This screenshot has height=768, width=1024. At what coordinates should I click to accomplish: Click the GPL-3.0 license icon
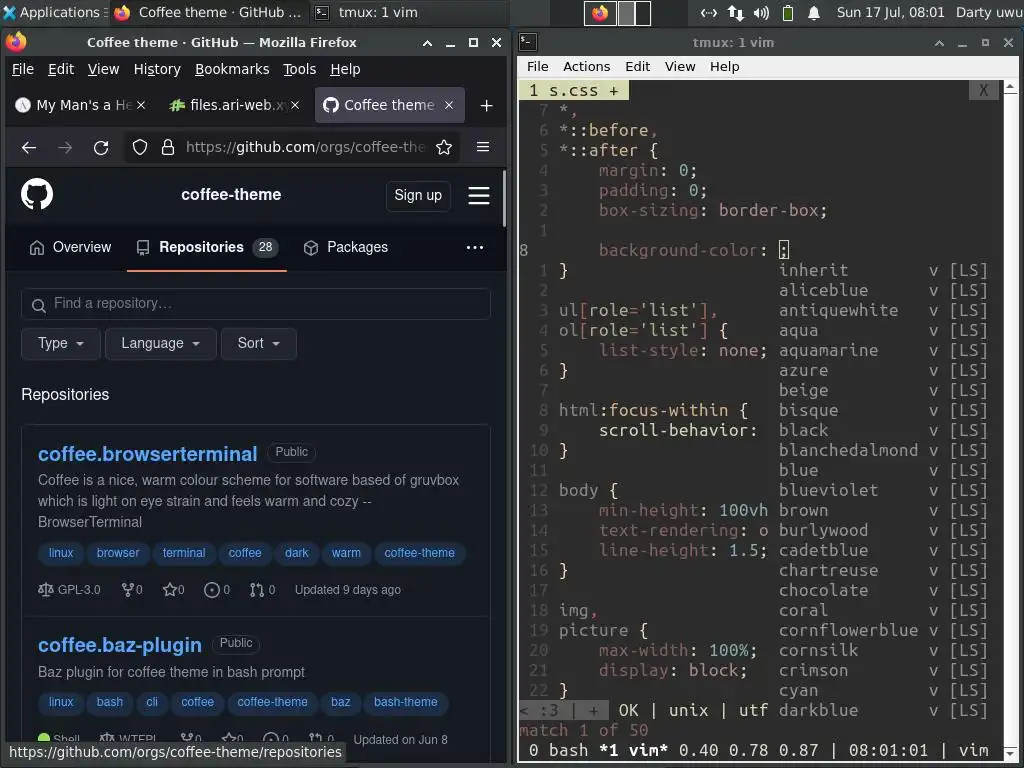(x=46, y=590)
